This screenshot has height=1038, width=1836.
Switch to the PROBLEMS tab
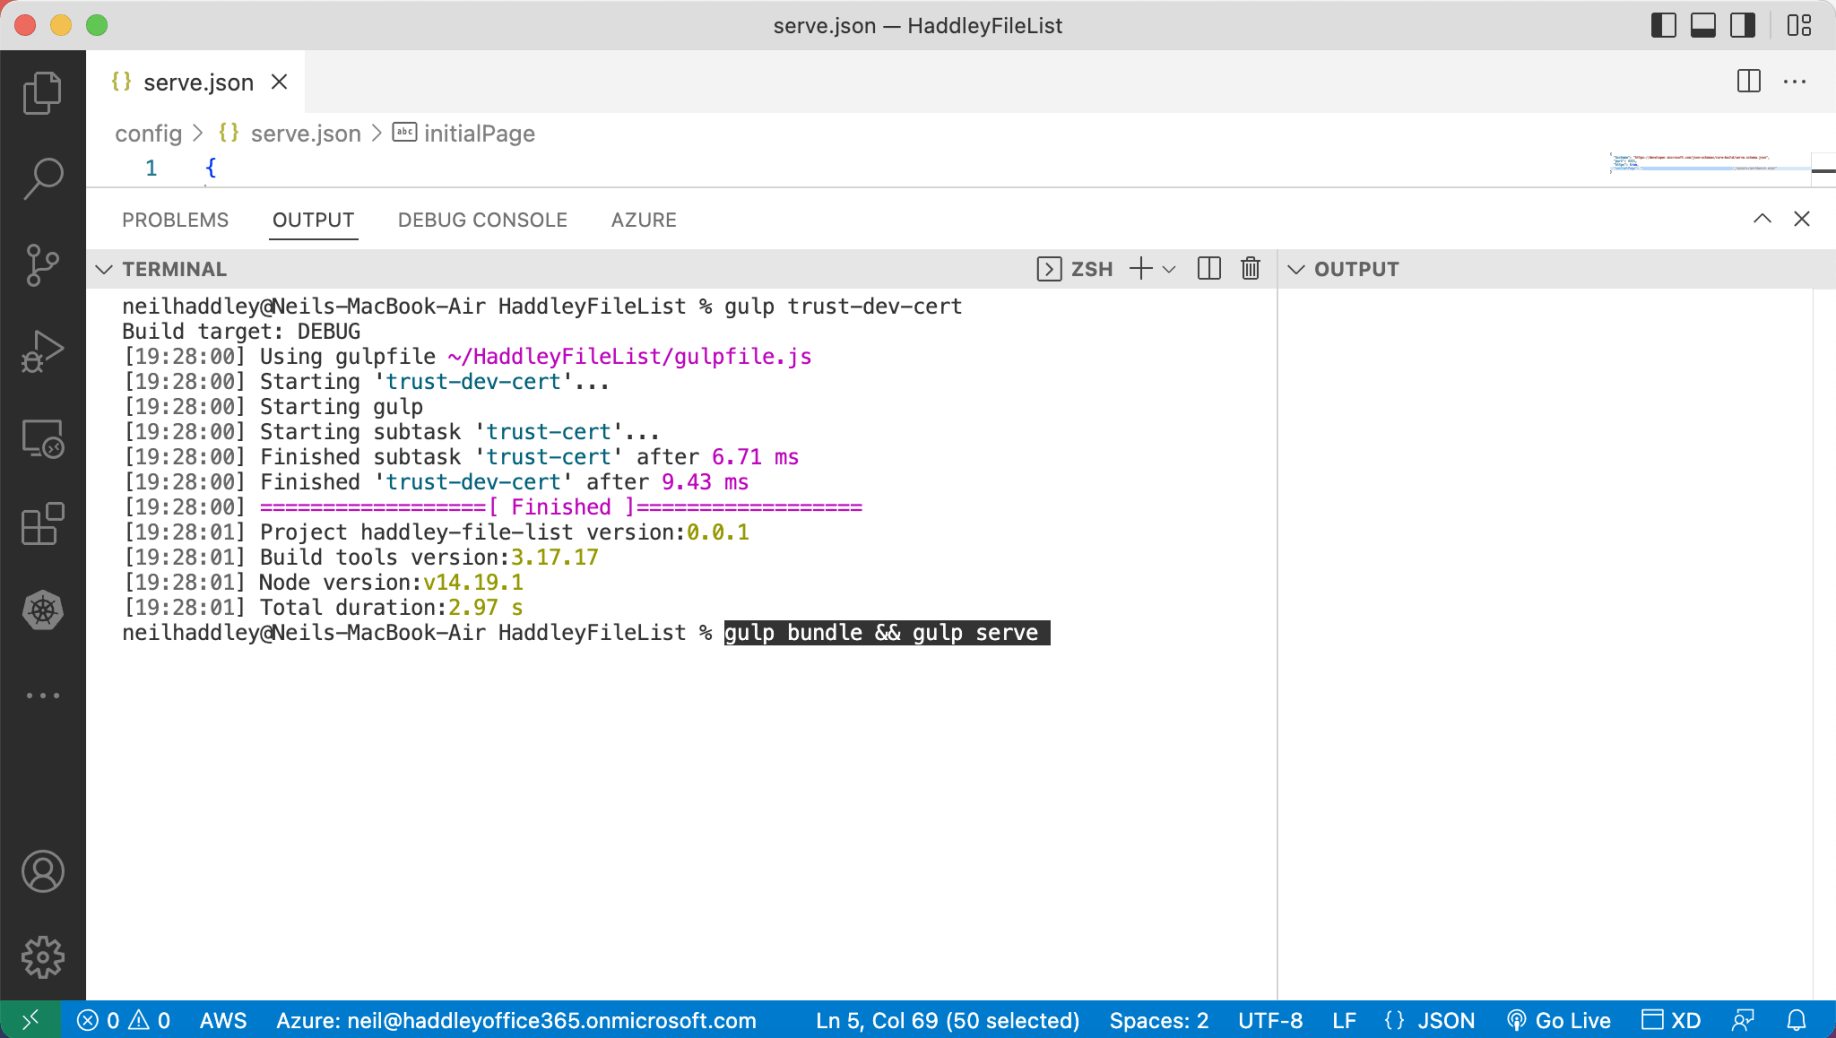coord(175,220)
